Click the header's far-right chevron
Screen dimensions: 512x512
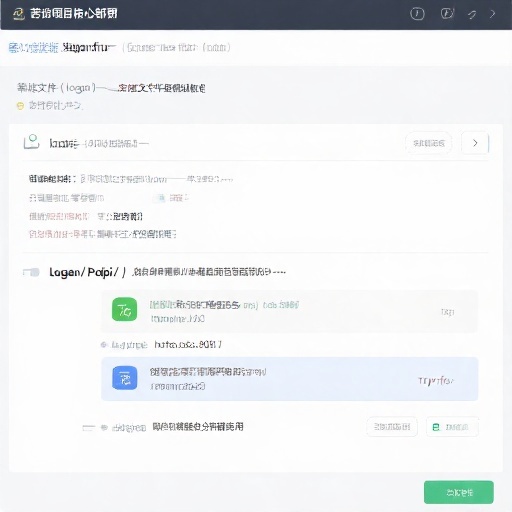(x=493, y=14)
